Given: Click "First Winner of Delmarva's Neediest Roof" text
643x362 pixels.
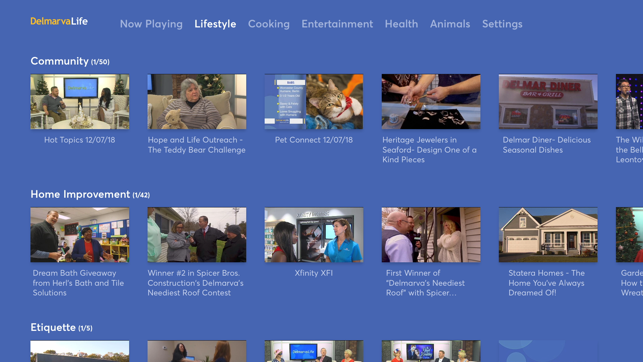Looking at the screenshot, I should tap(425, 283).
